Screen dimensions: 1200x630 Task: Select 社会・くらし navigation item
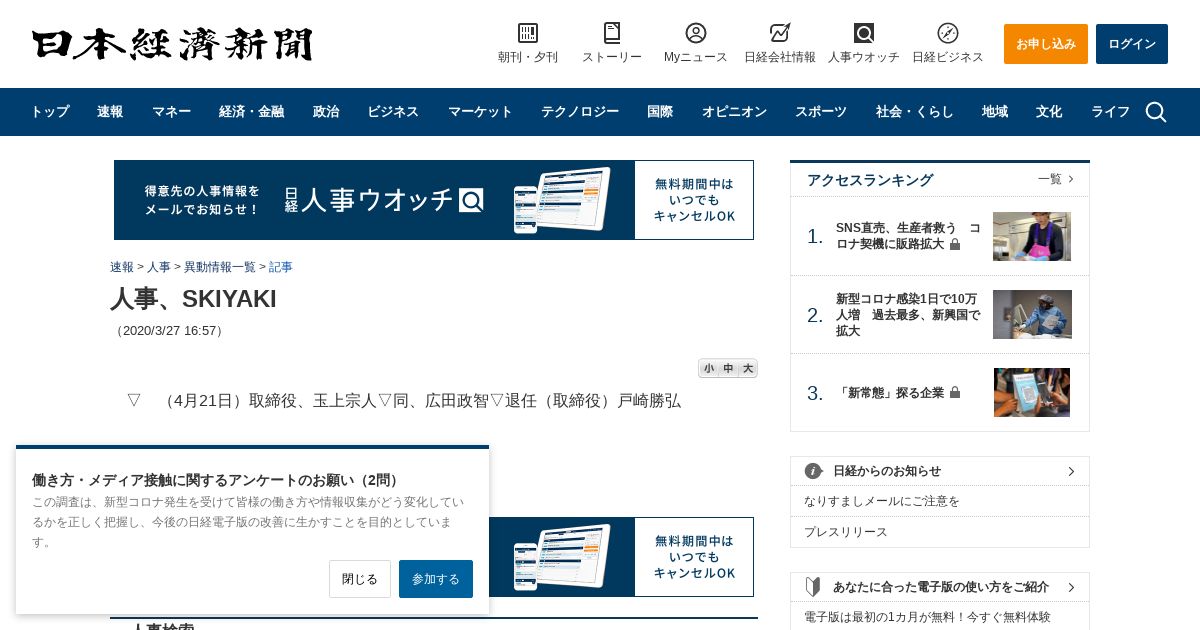(915, 112)
